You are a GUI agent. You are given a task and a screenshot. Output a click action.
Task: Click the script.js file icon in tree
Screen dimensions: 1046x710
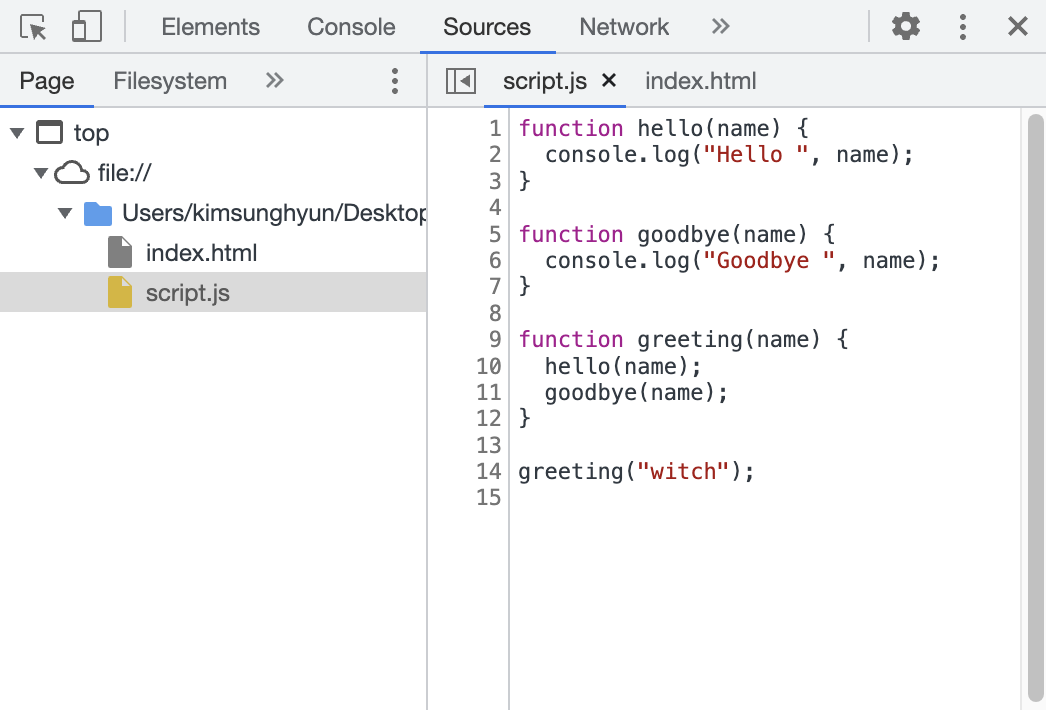[117, 292]
